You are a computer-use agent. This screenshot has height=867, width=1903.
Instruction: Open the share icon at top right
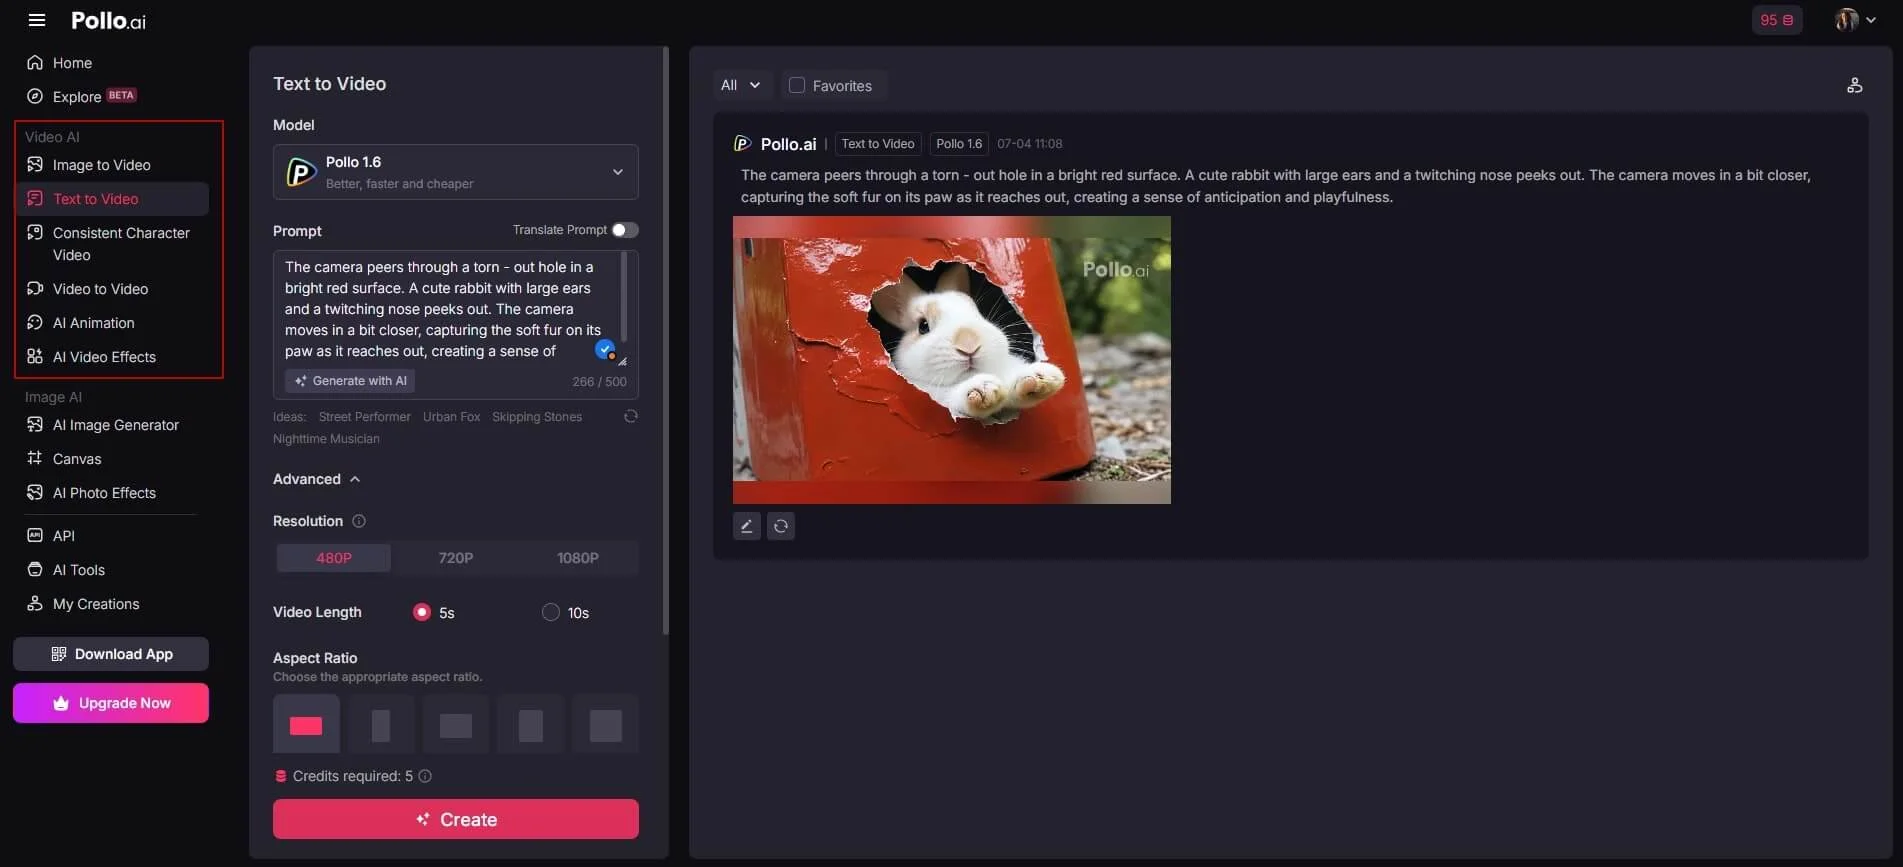(1854, 86)
